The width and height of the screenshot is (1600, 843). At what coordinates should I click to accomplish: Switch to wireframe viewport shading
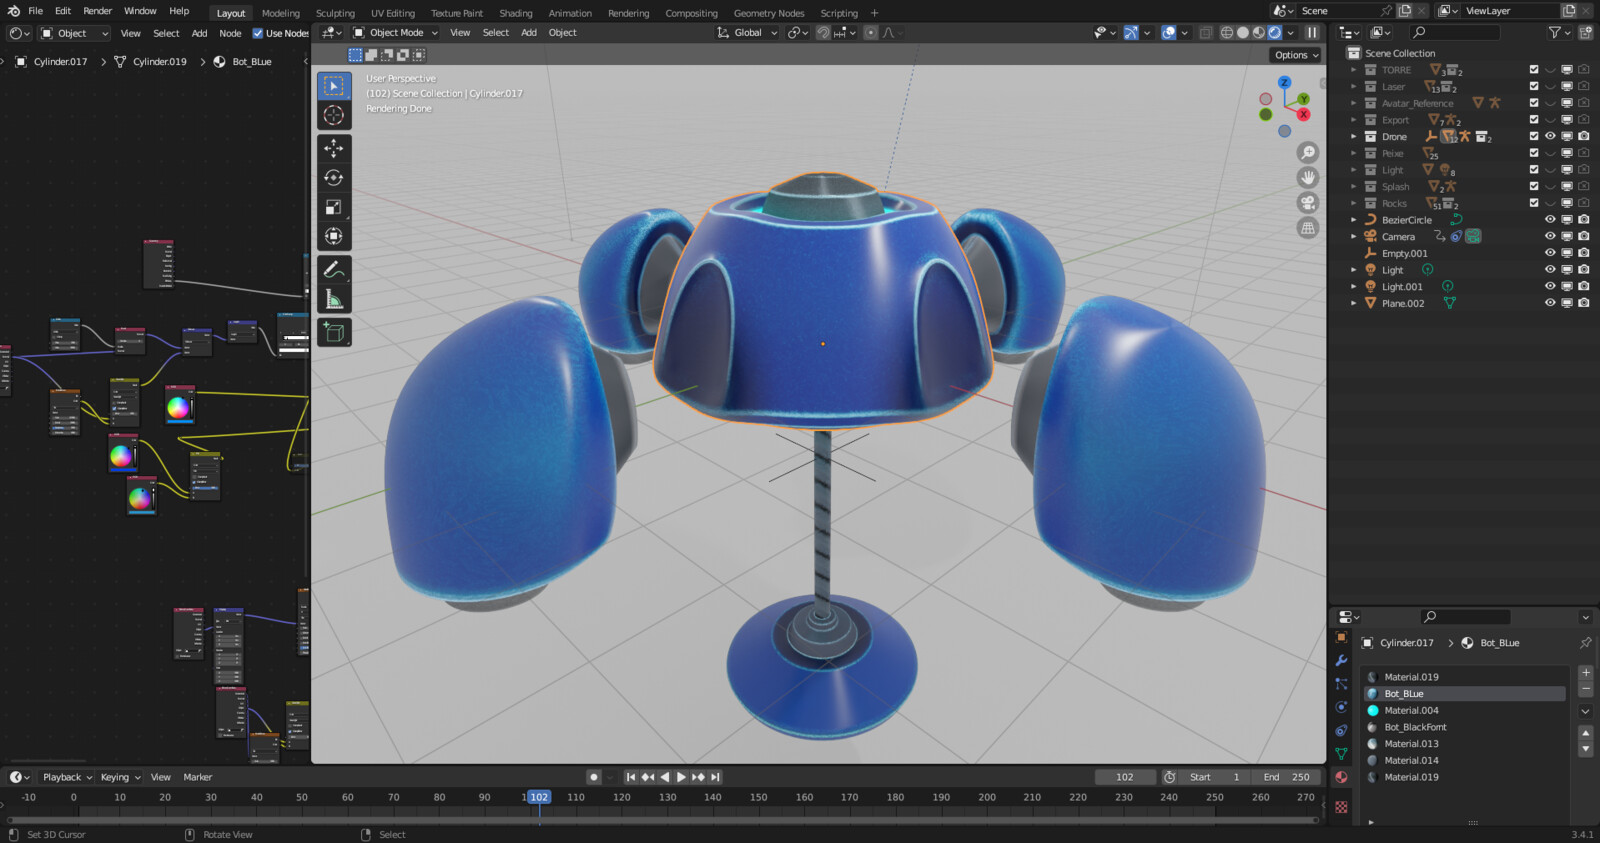(x=1227, y=33)
